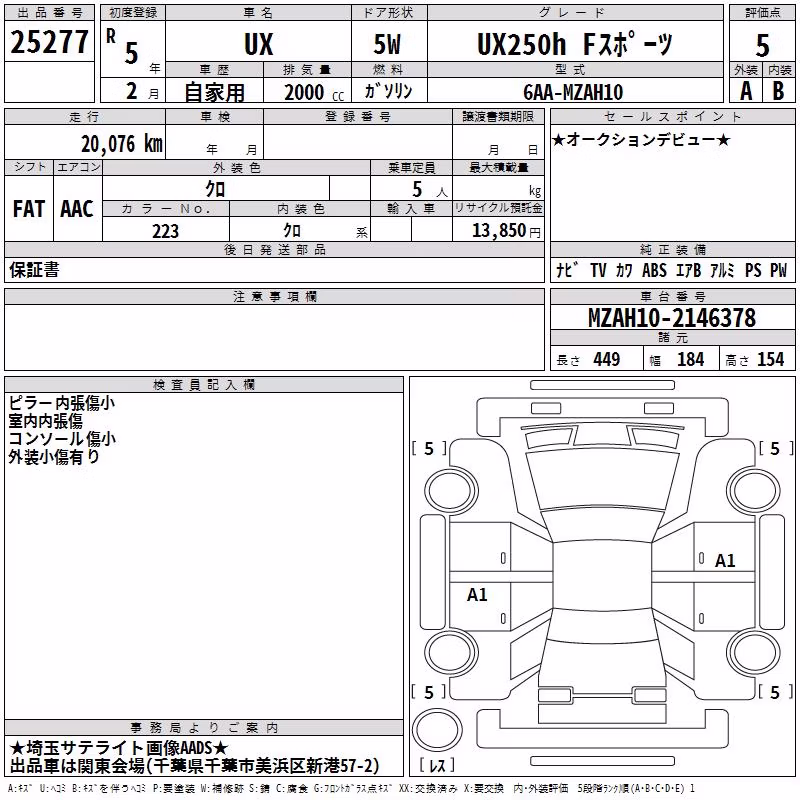Click the rear-right tire circle in diagram

coord(754,653)
